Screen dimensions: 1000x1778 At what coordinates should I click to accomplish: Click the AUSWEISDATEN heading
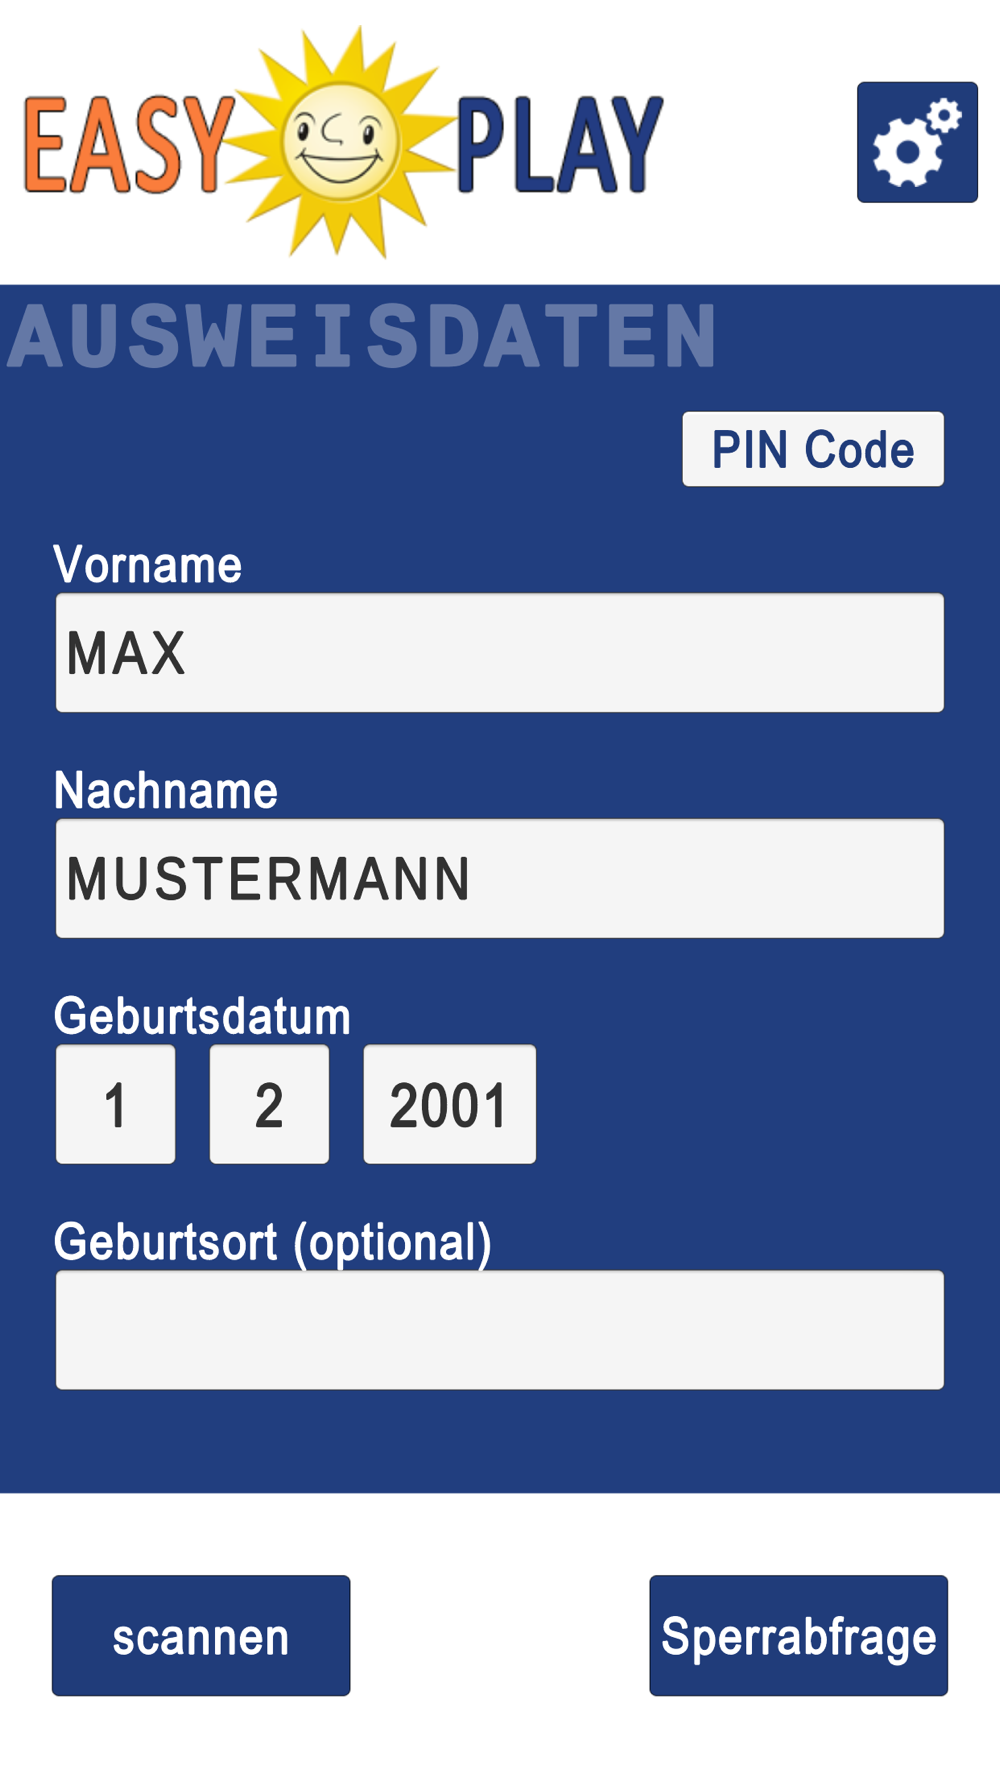pyautogui.click(x=362, y=336)
